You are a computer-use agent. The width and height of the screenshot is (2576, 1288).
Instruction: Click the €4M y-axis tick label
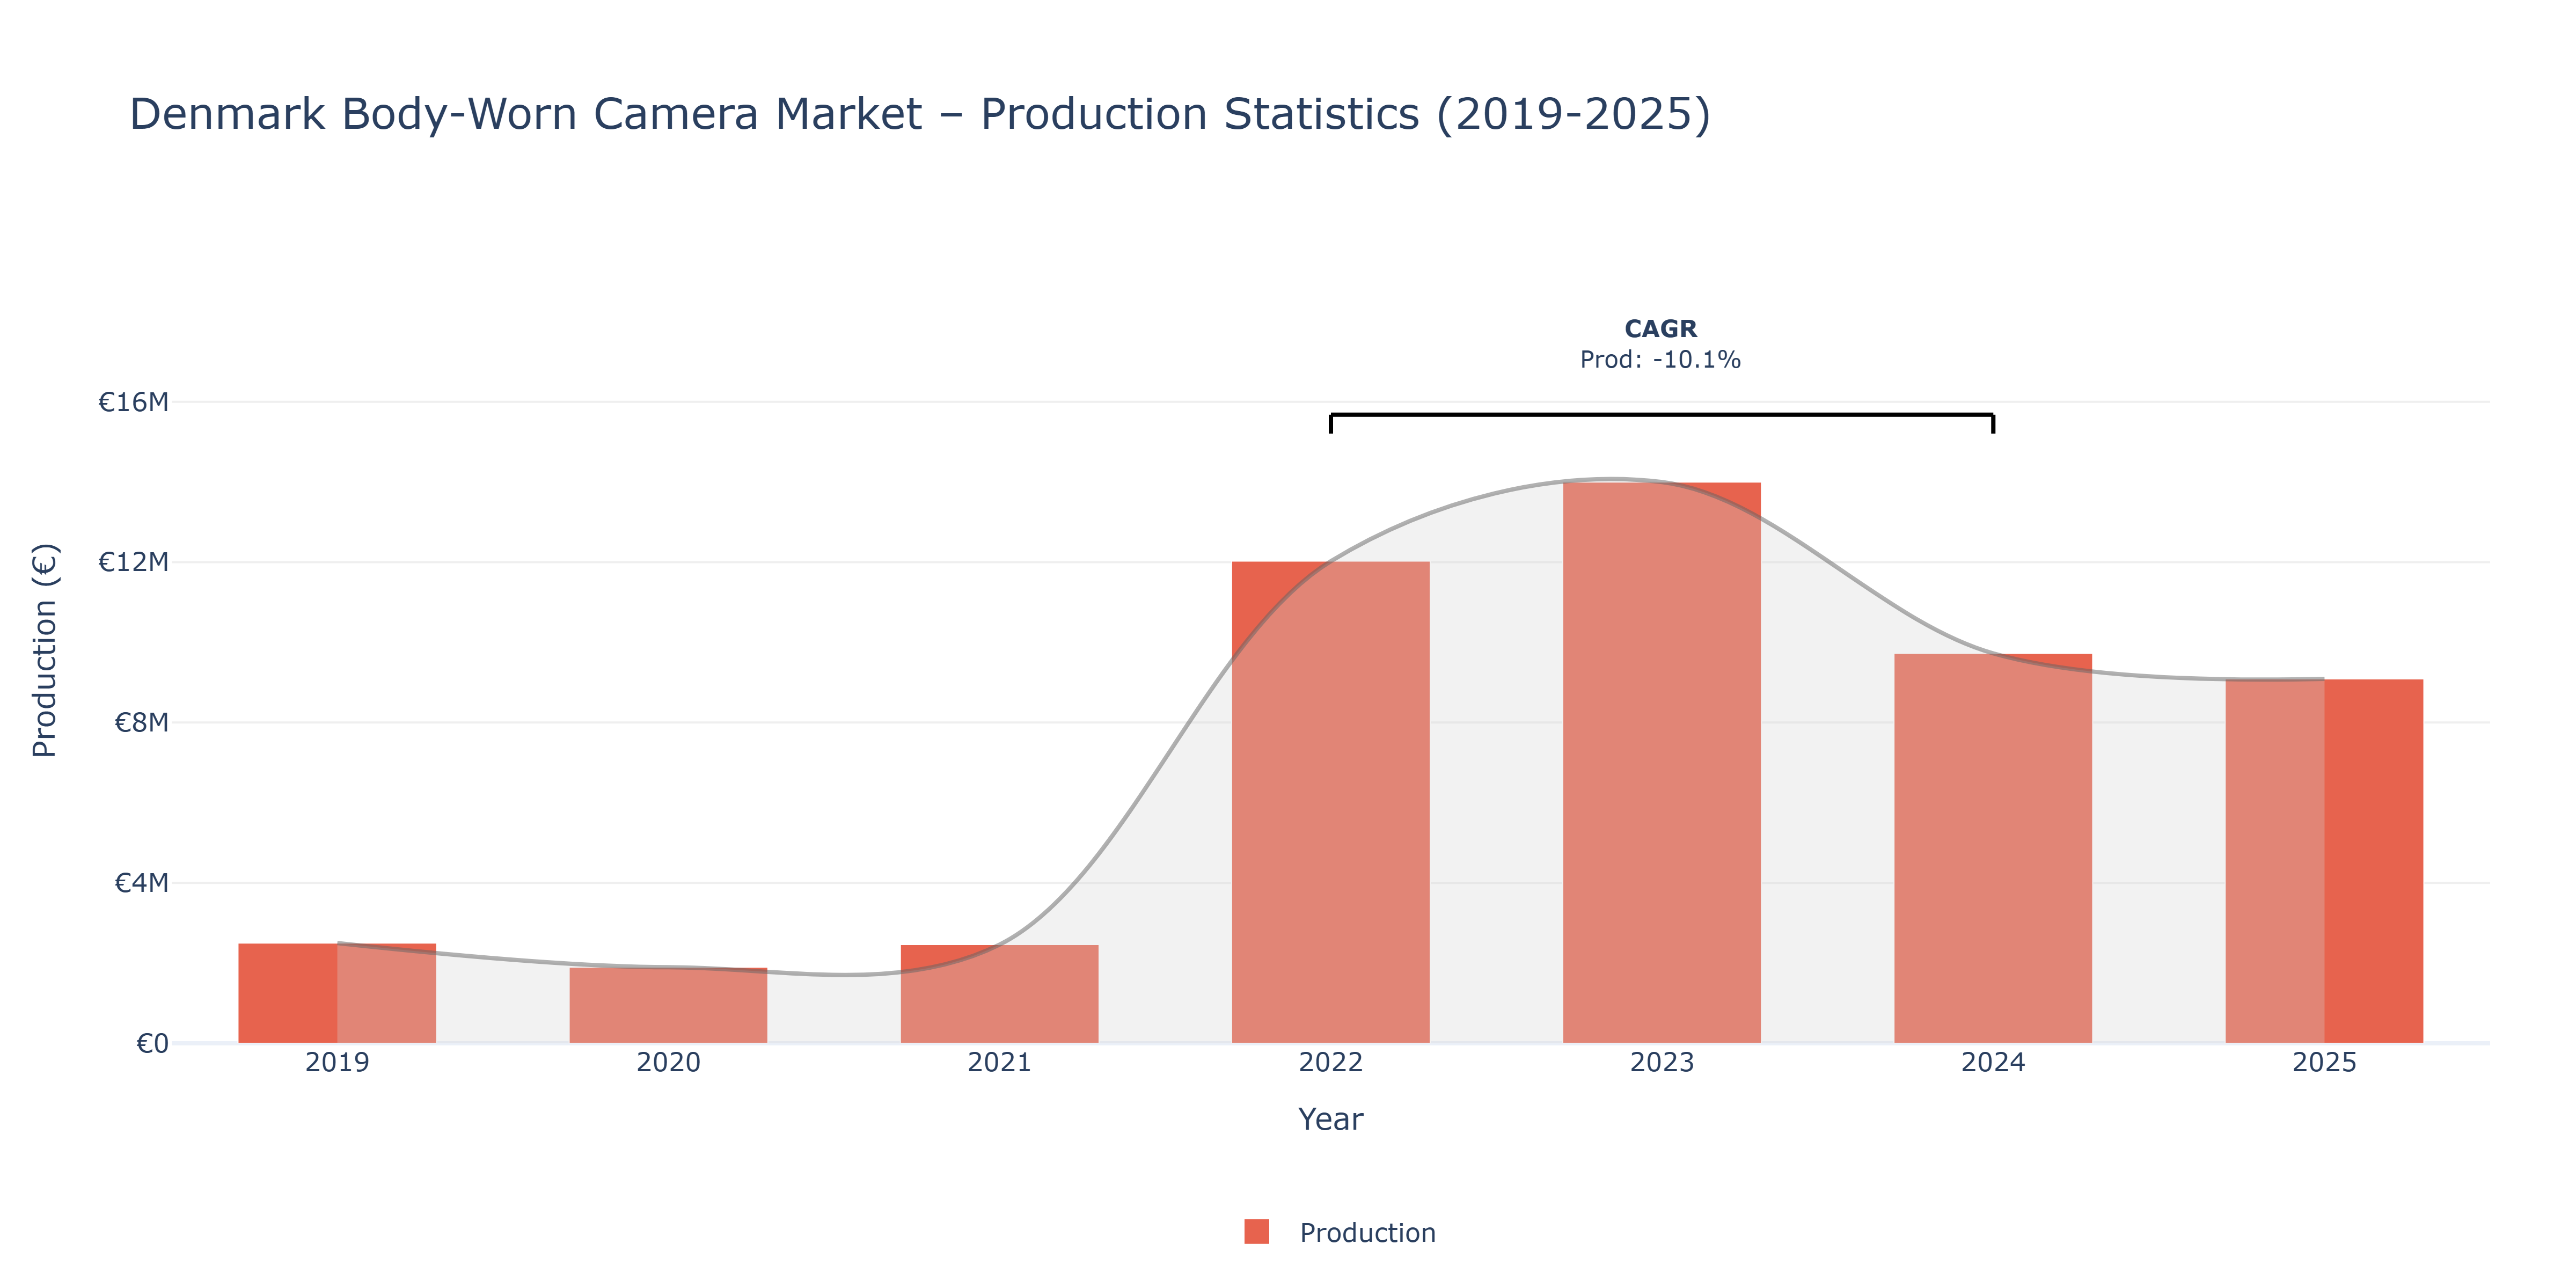pyautogui.click(x=141, y=883)
